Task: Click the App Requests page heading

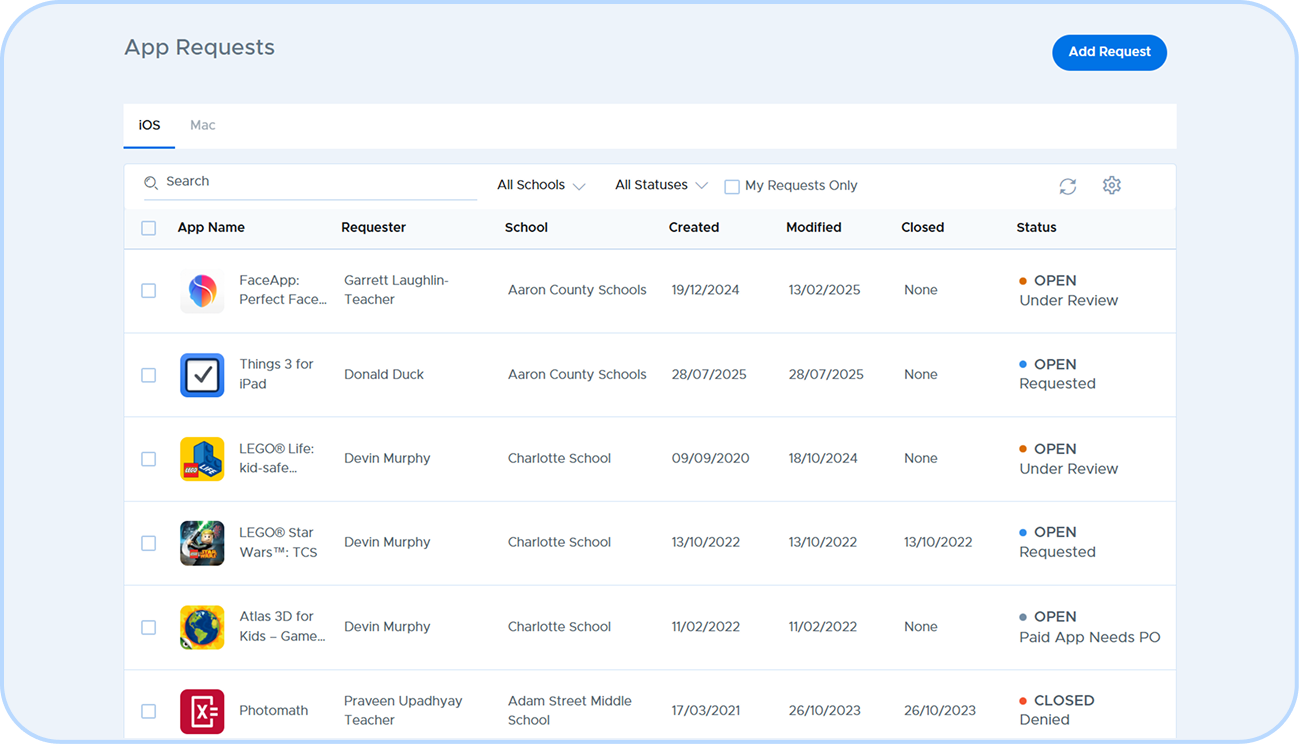Action: tap(199, 48)
